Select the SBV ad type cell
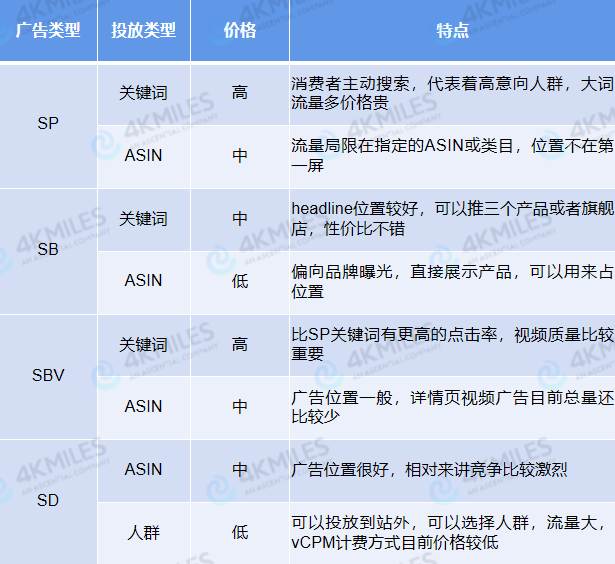This screenshot has width=615, height=564. click(48, 376)
